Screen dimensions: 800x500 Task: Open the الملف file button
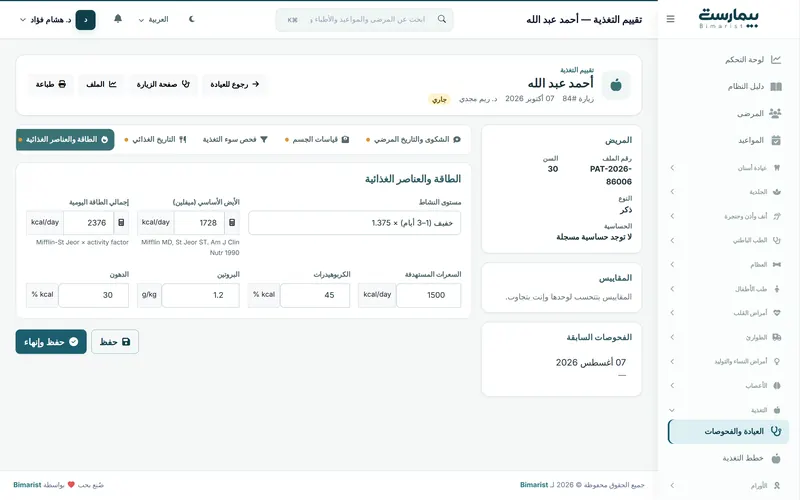(101, 84)
